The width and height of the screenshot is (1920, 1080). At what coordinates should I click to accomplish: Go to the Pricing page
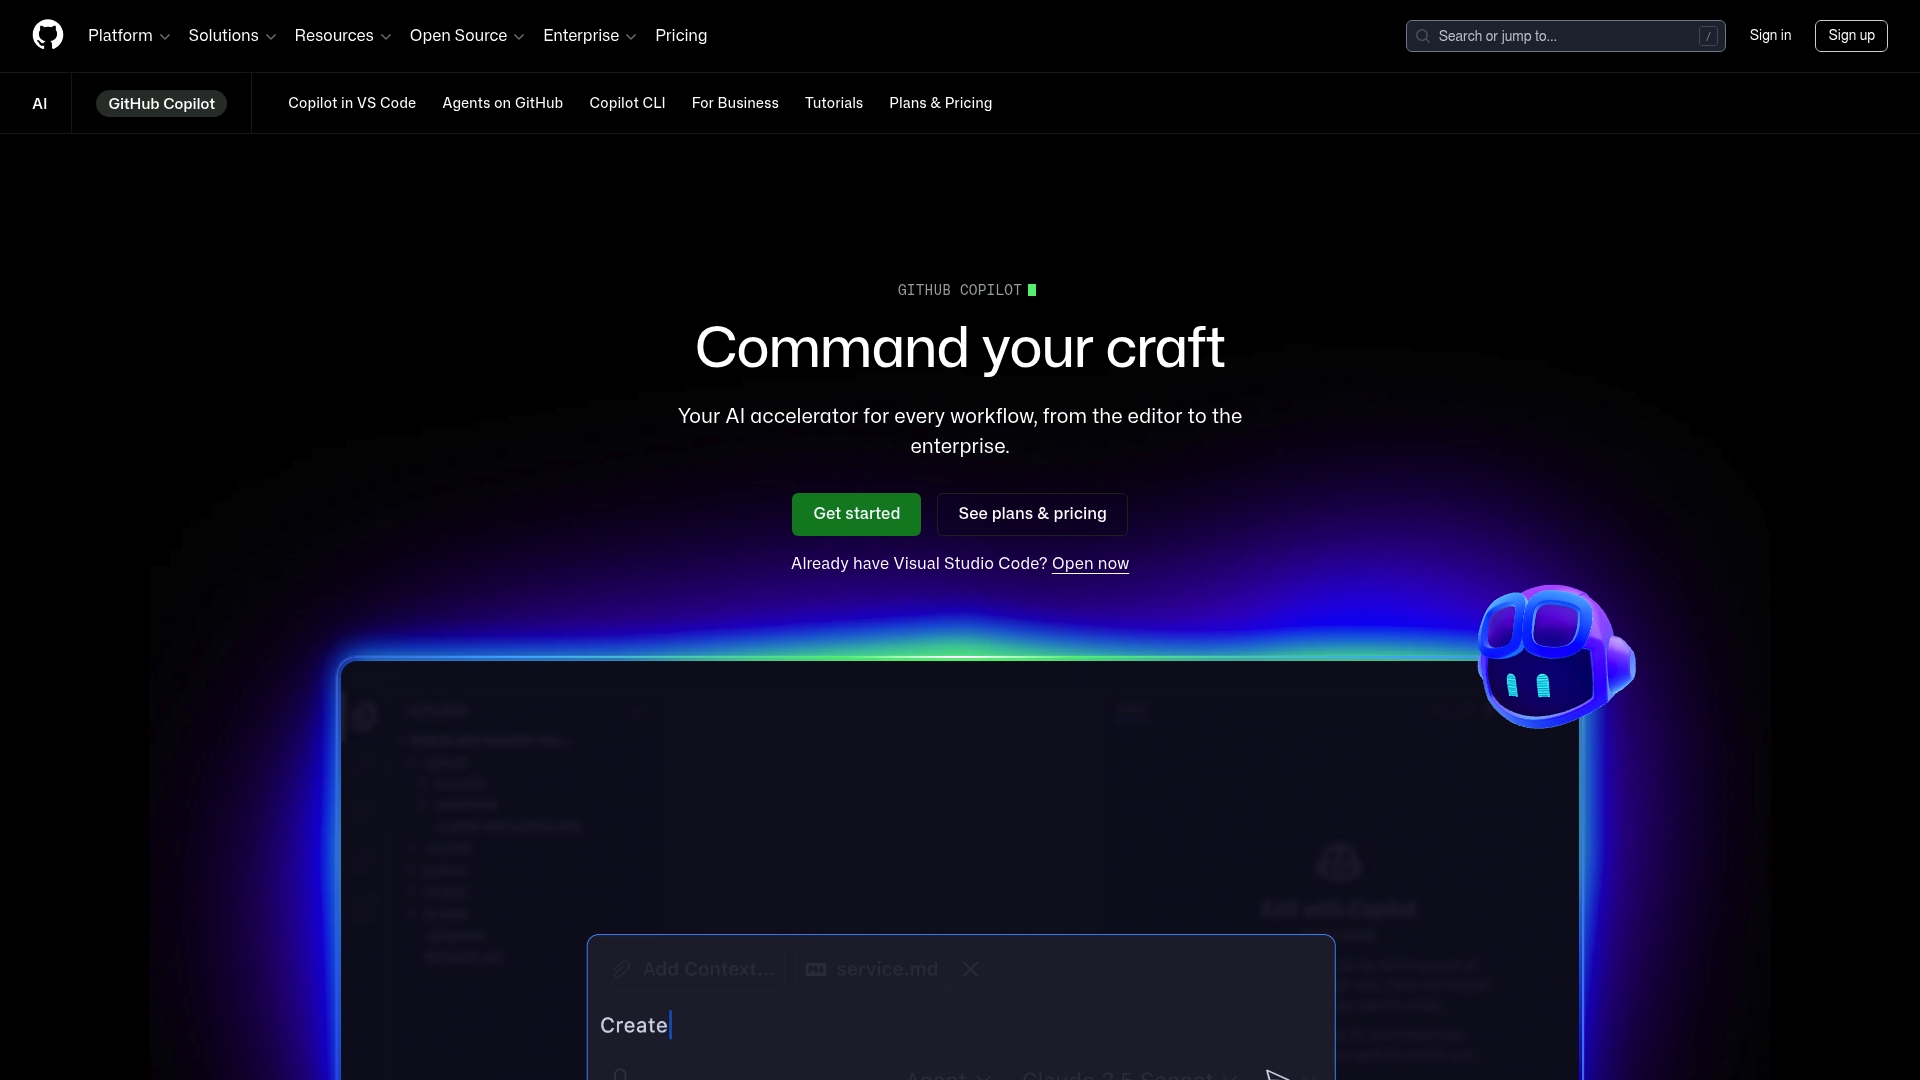(681, 35)
